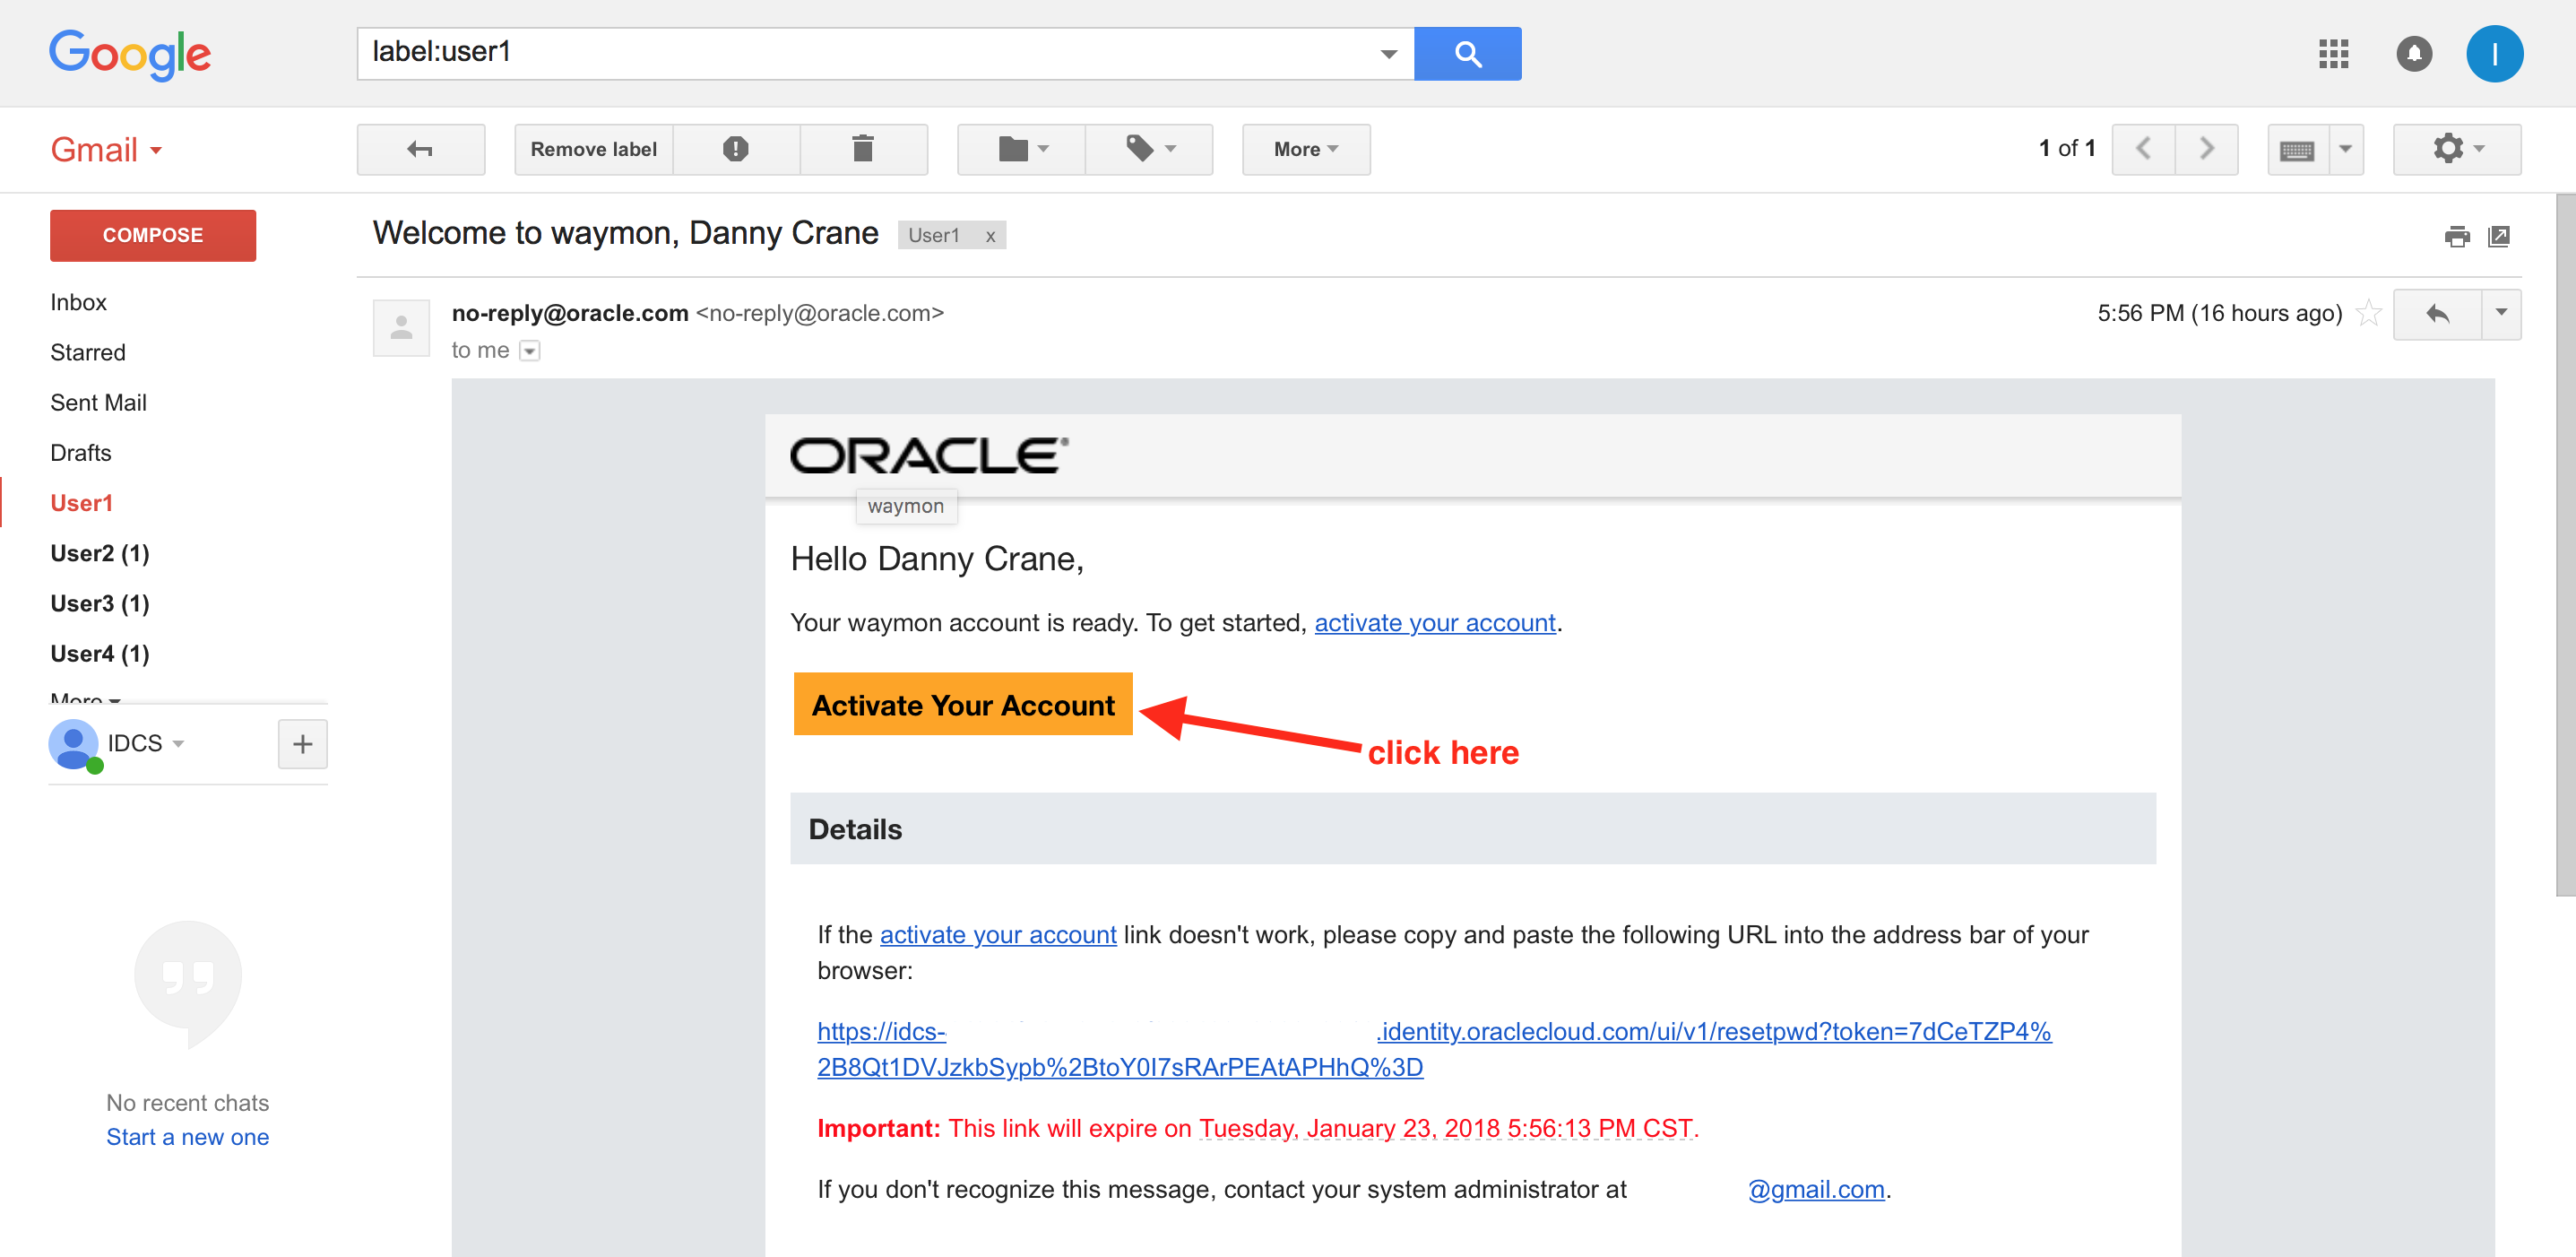Open User2 label
The image size is (2576, 1257).
coord(100,553)
